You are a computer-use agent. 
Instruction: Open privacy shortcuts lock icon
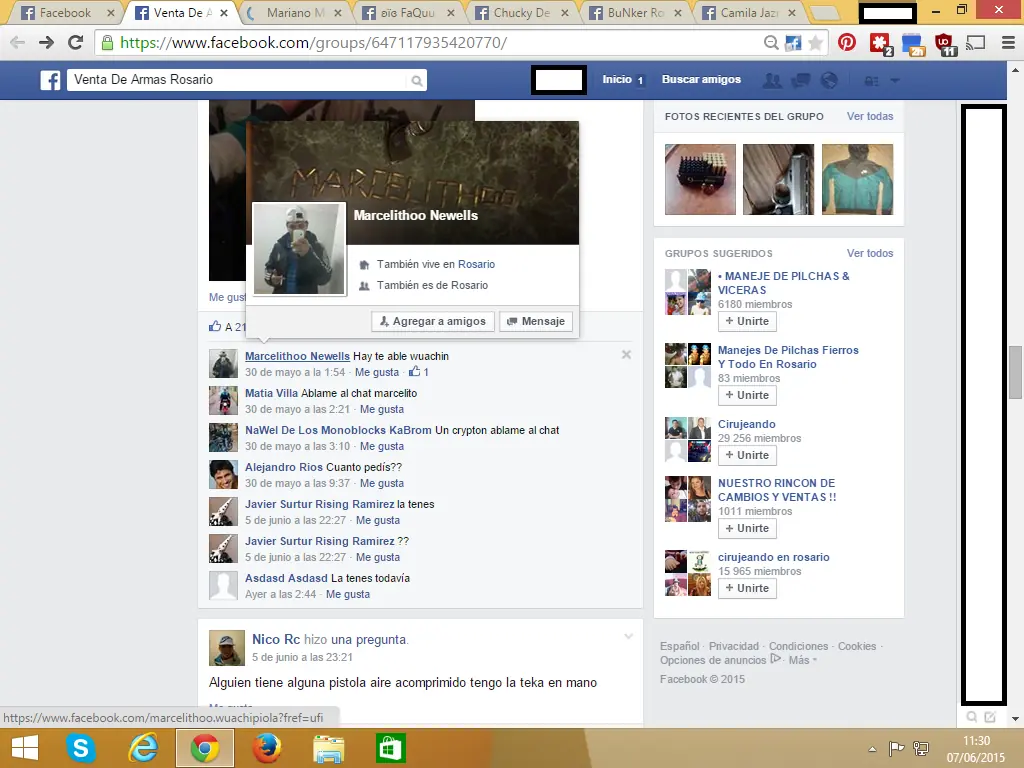click(x=871, y=81)
